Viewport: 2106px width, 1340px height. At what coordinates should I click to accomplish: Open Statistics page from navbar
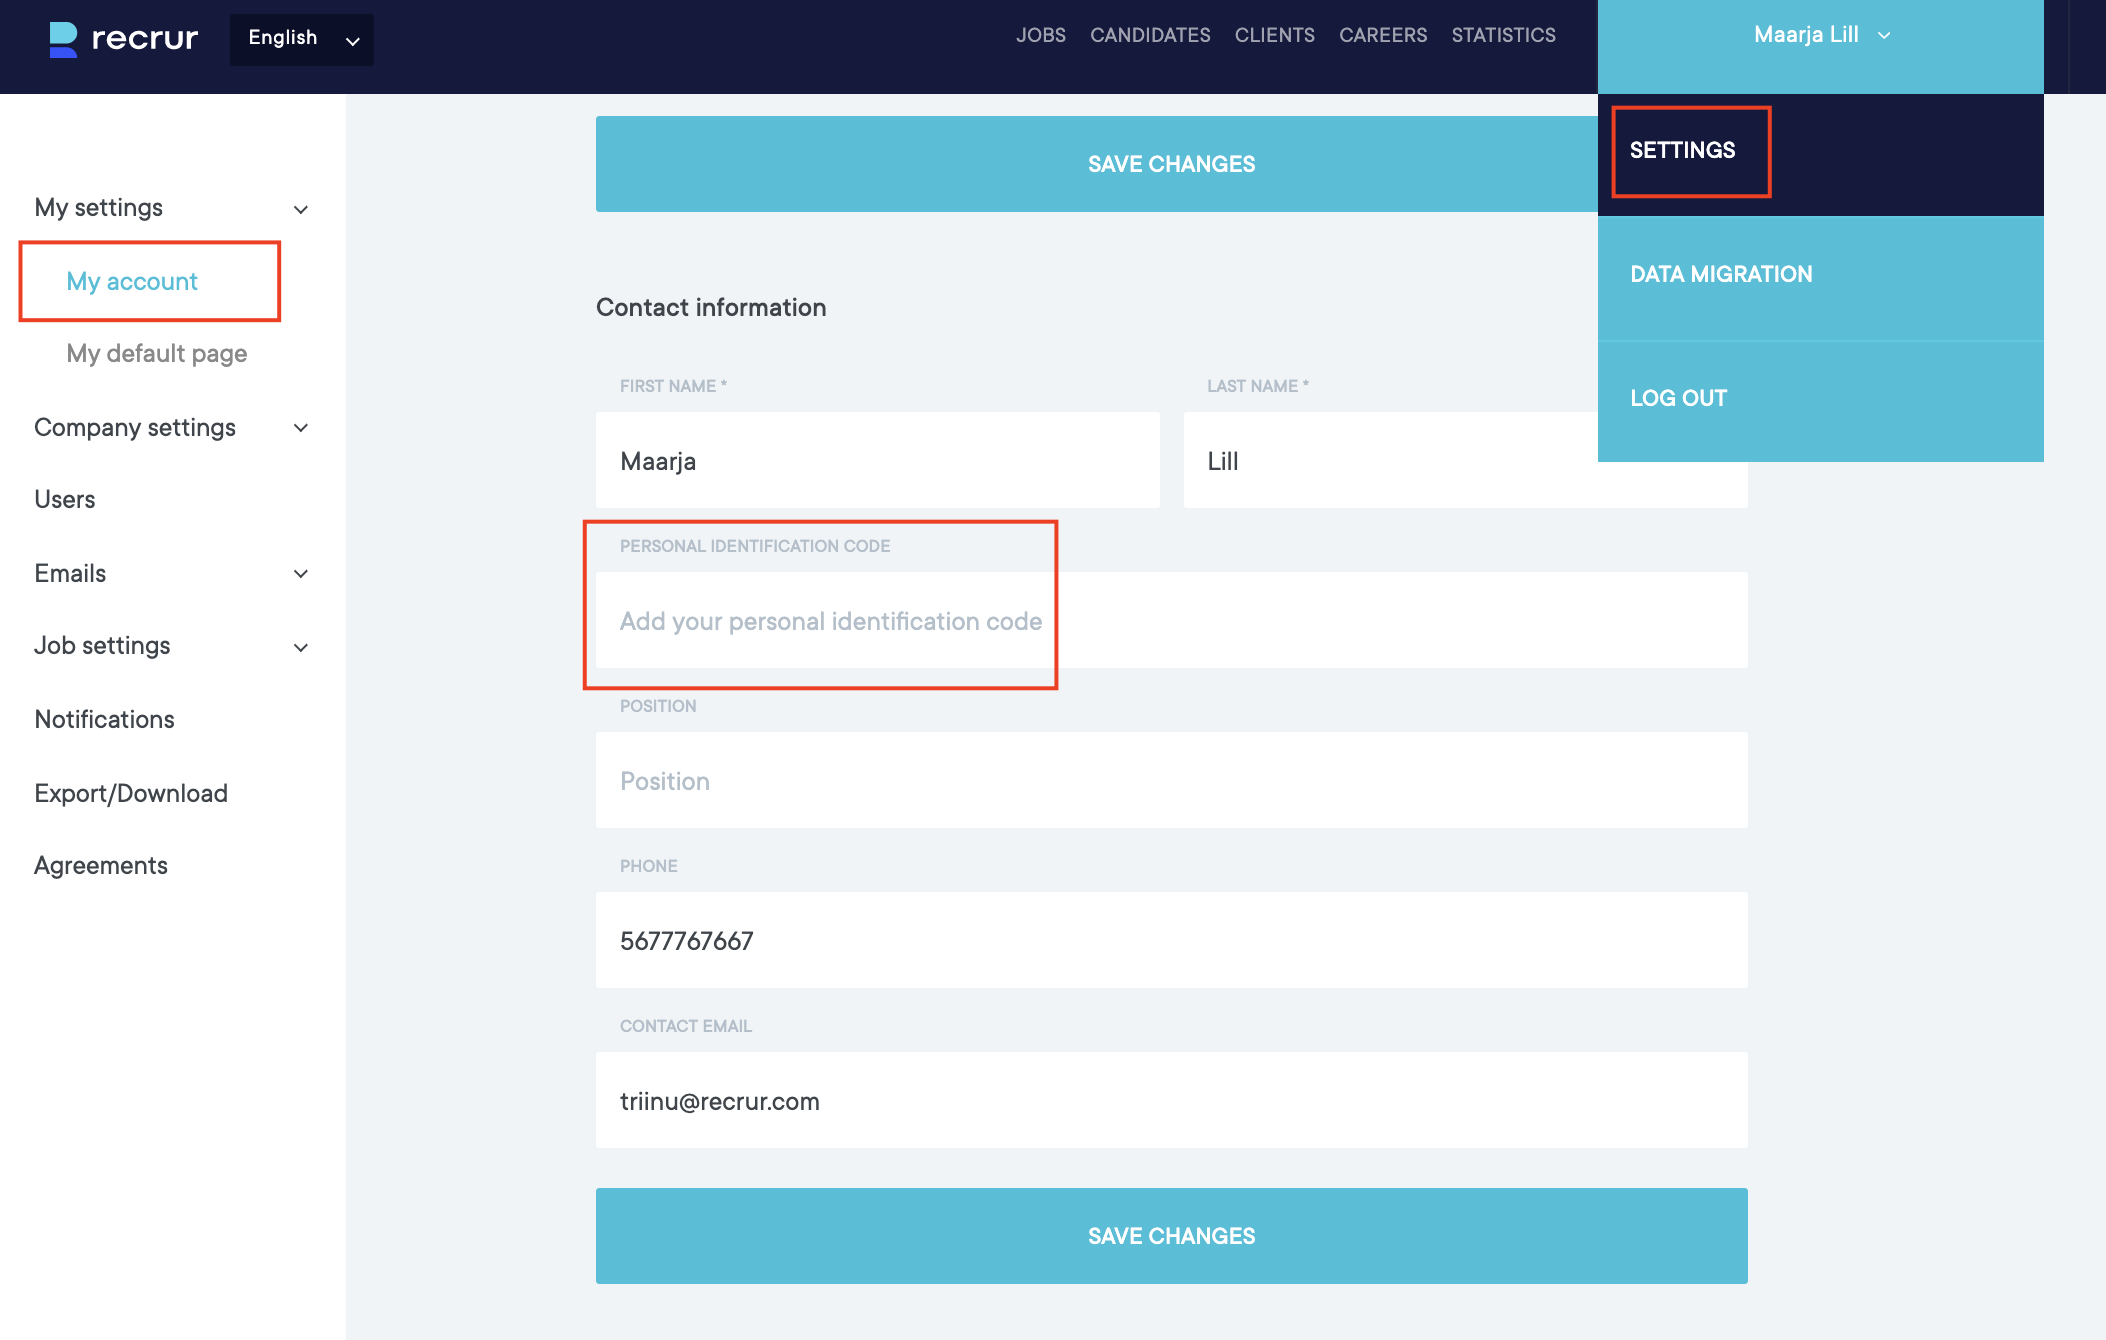click(x=1503, y=35)
